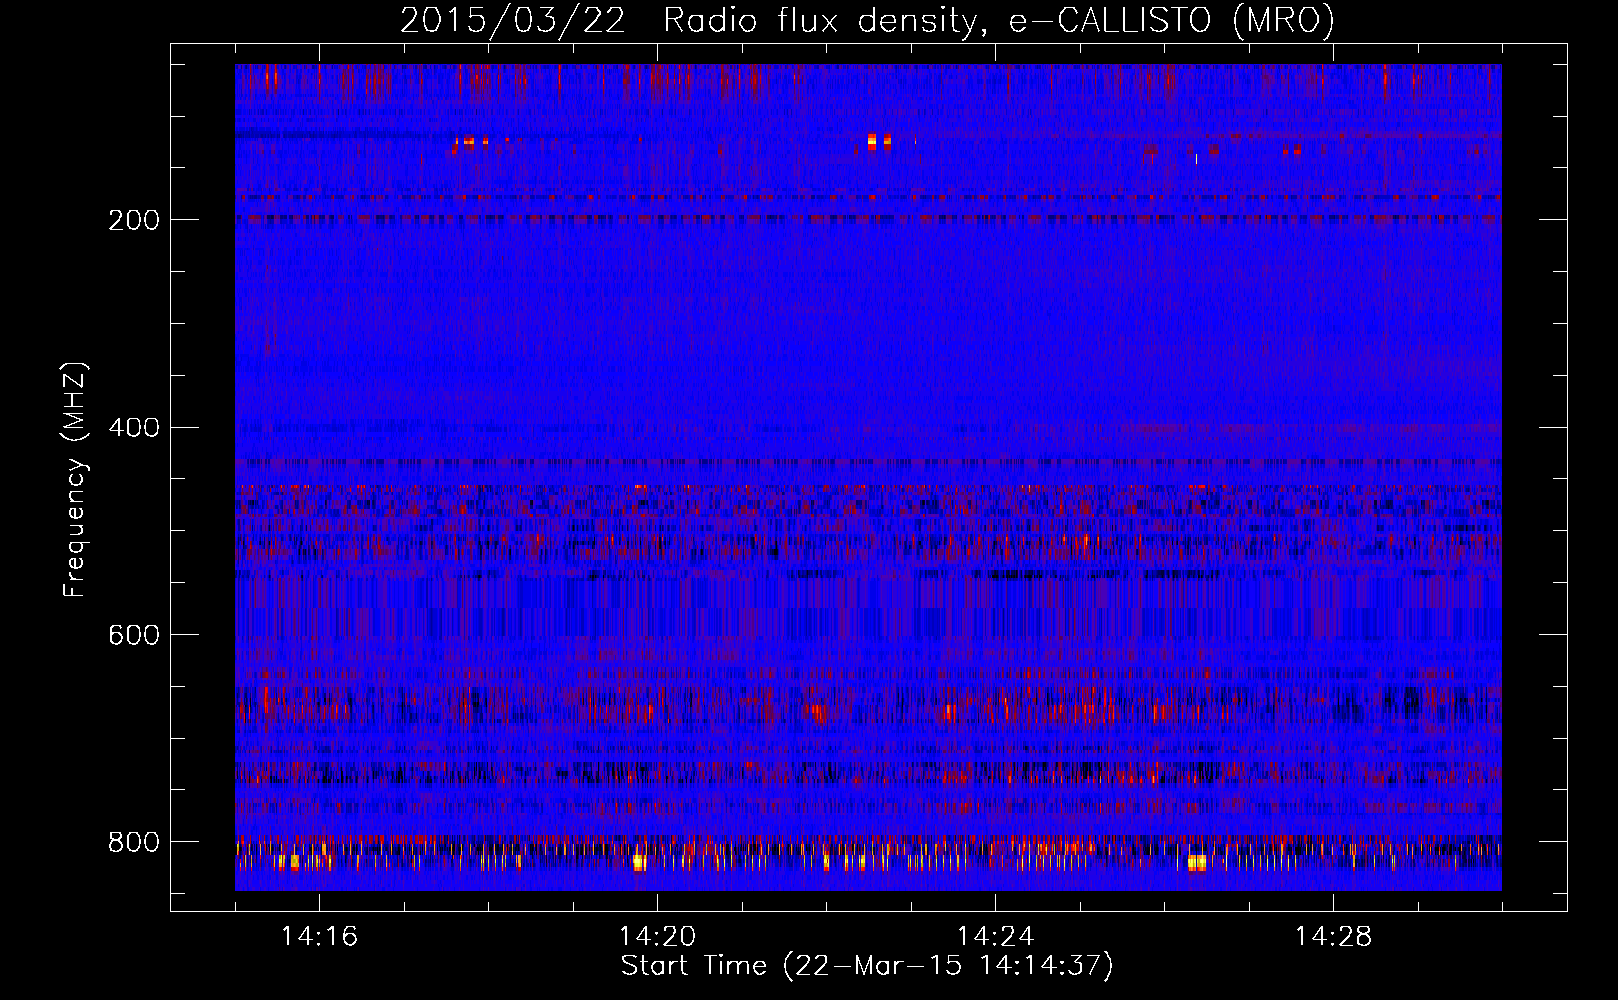Select the 200 frequency tick label

pos(134,220)
